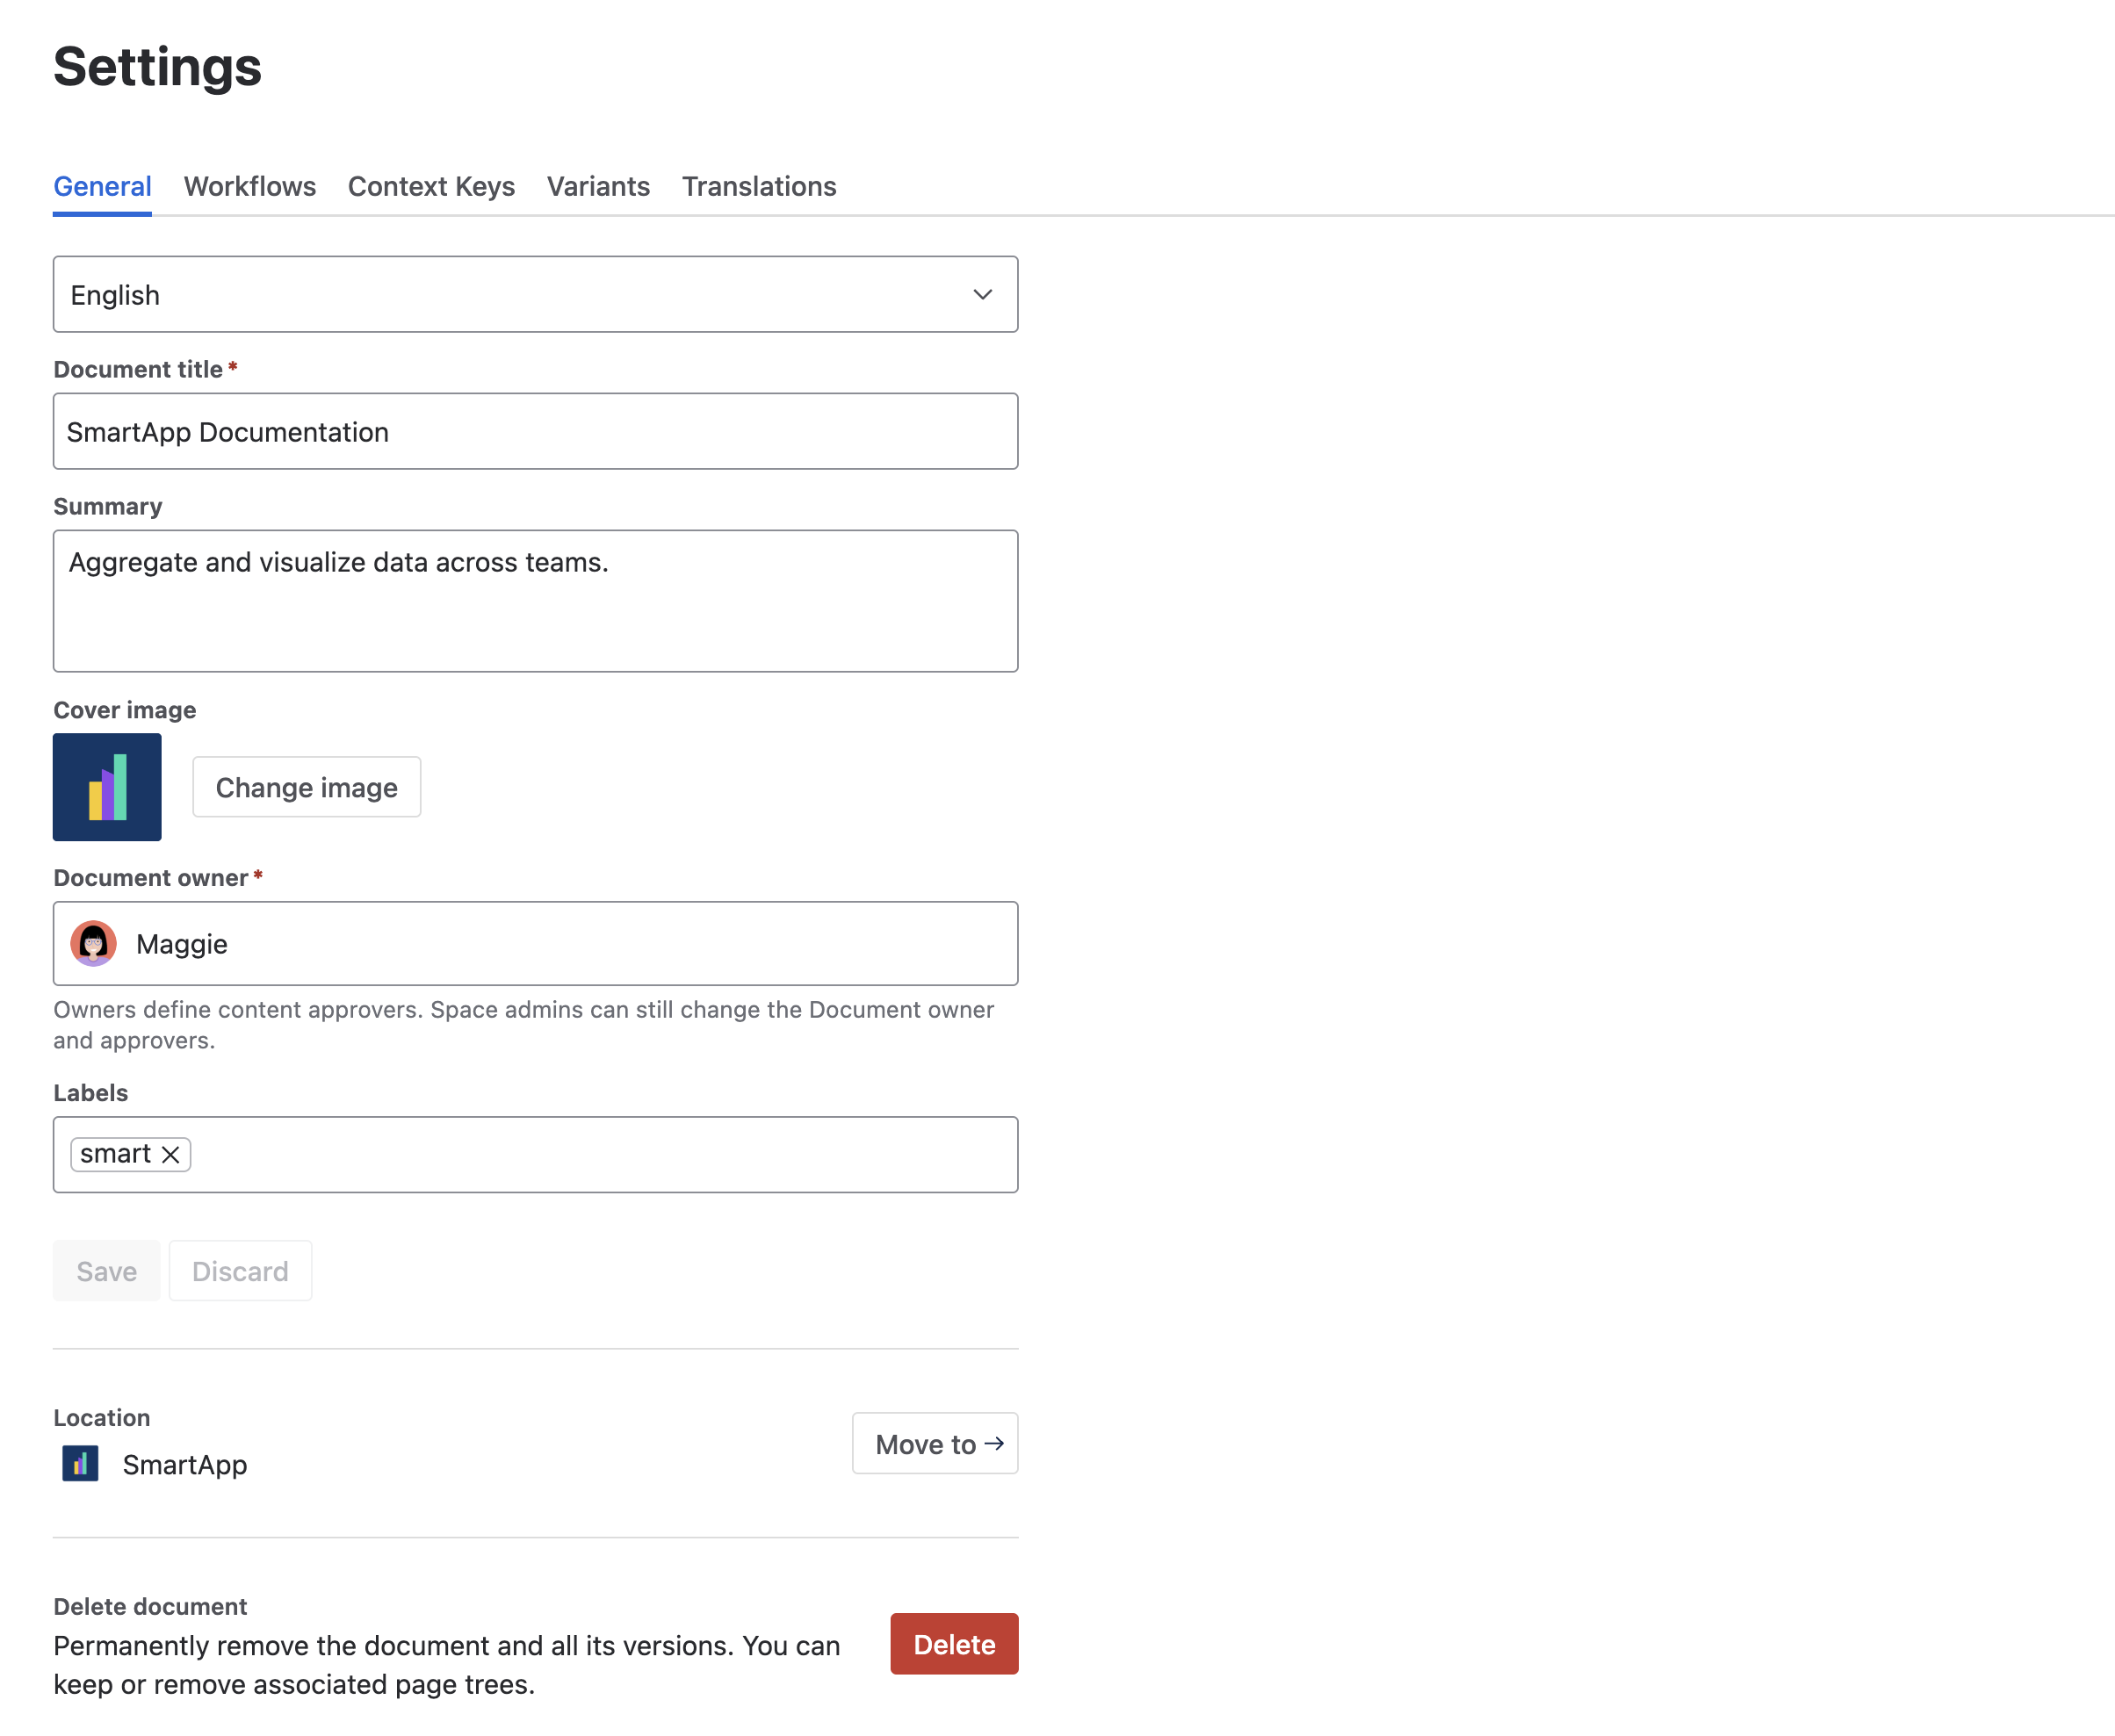Screen dimensions: 2115x1736
Task: Click Maggie's avatar in Document owner field
Action: [x=94, y=943]
